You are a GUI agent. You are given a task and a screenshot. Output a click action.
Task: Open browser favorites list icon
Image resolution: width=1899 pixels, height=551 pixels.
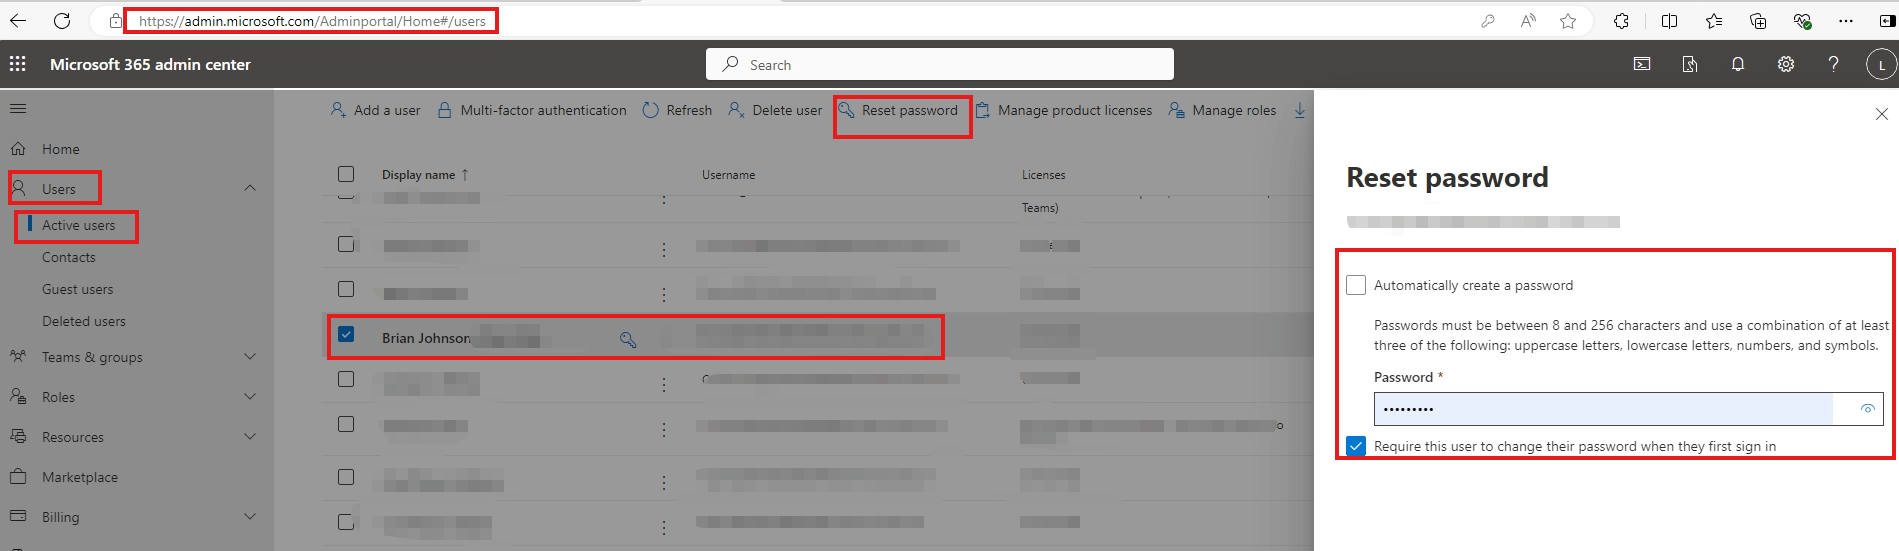pos(1714,21)
